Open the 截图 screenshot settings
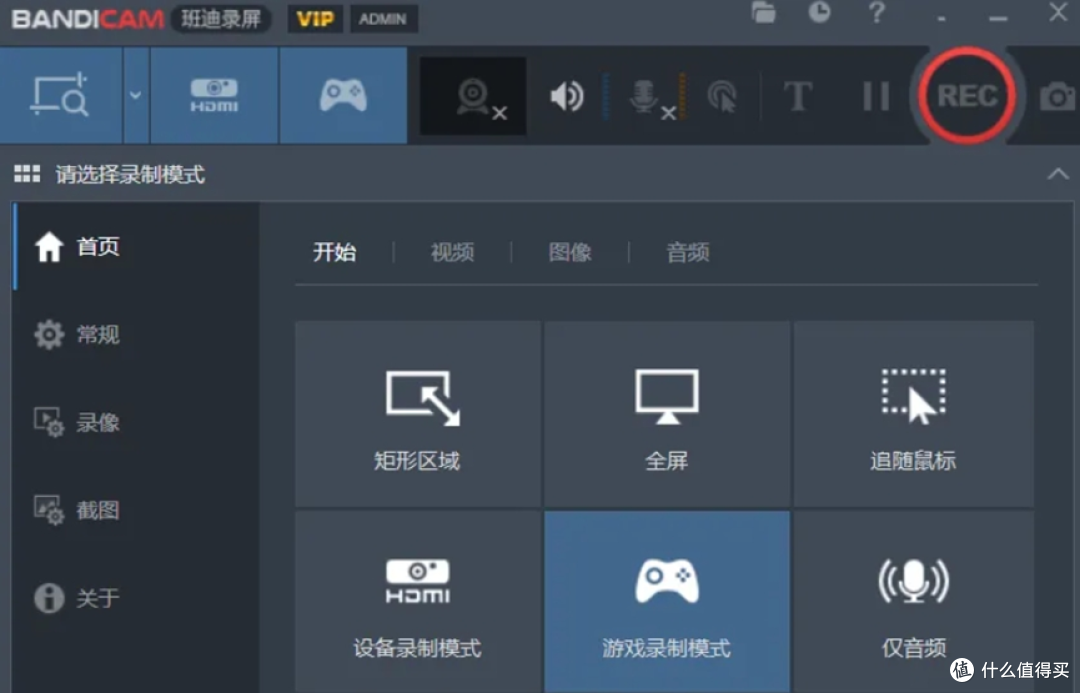This screenshot has height=693, width=1080. 136,510
